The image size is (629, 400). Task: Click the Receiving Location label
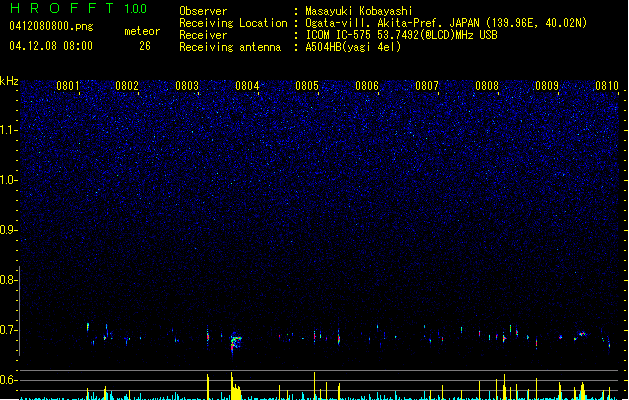[x=233, y=23]
